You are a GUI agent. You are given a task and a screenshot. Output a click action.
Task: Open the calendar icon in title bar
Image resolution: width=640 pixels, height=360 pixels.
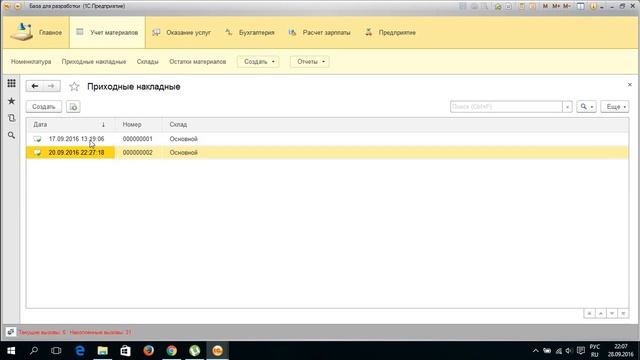point(532,6)
